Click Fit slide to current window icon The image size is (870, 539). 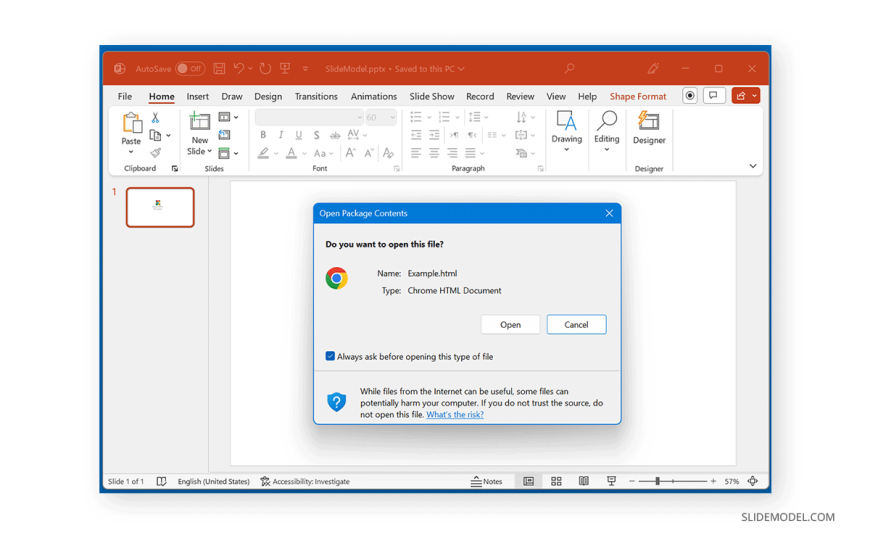pos(753,482)
